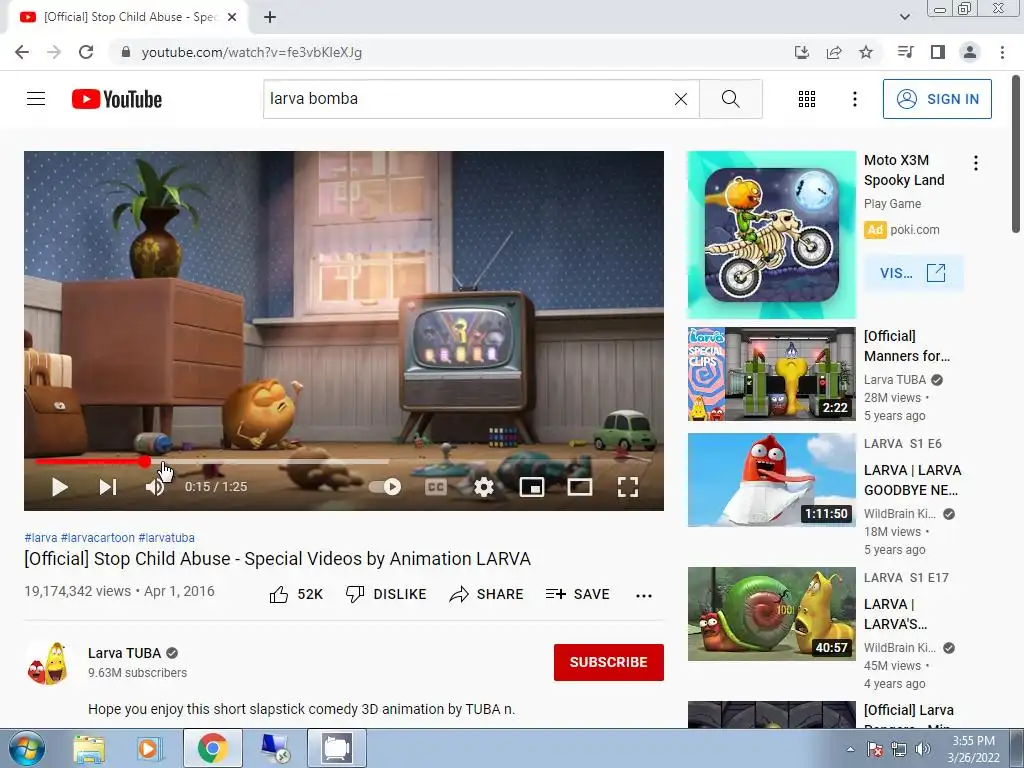Install the page as an app icon
Screen dimensions: 1024x768
point(801,52)
